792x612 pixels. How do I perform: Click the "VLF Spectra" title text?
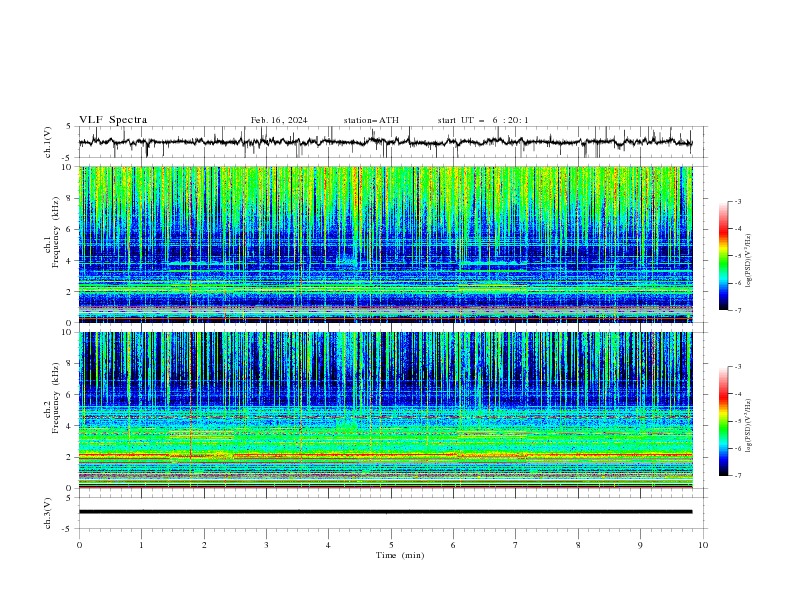click(113, 120)
